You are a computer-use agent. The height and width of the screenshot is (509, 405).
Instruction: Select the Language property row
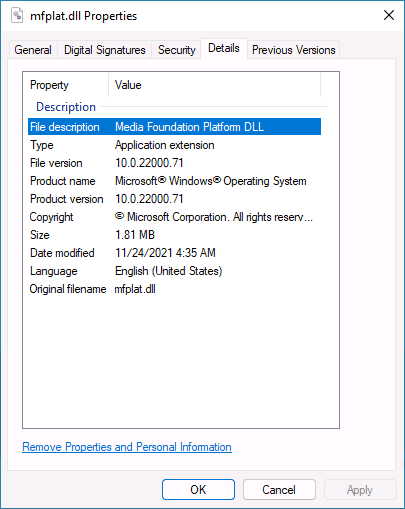(174, 271)
